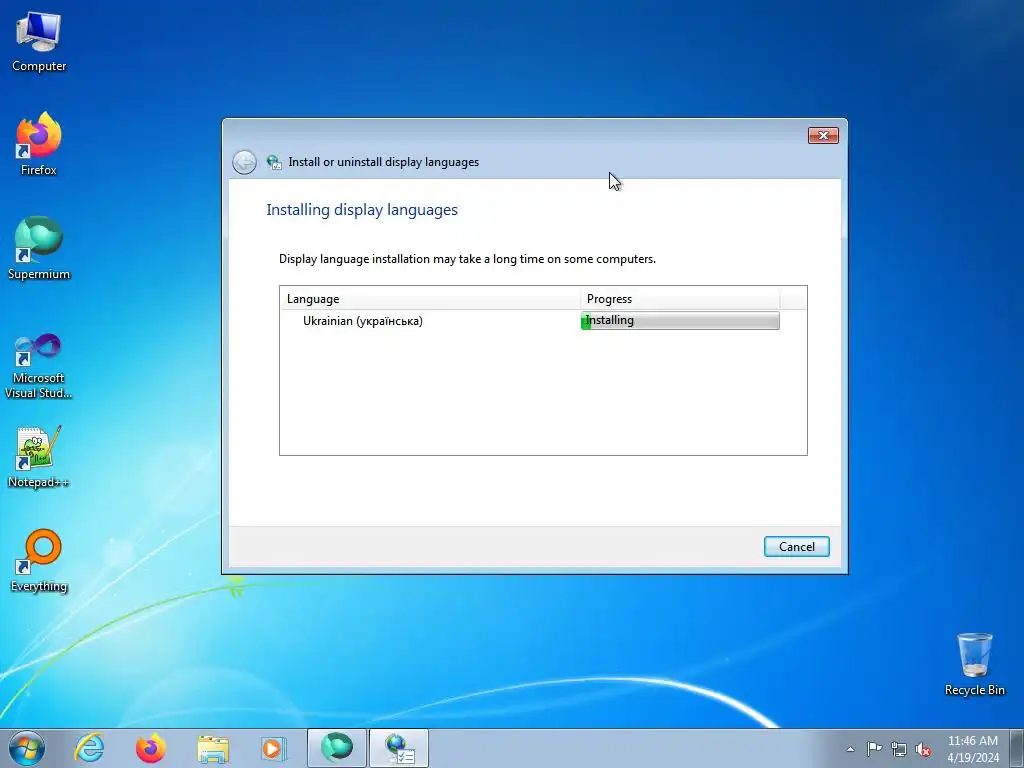Open the muted volume tray icon
1024x768 pixels.
point(923,749)
